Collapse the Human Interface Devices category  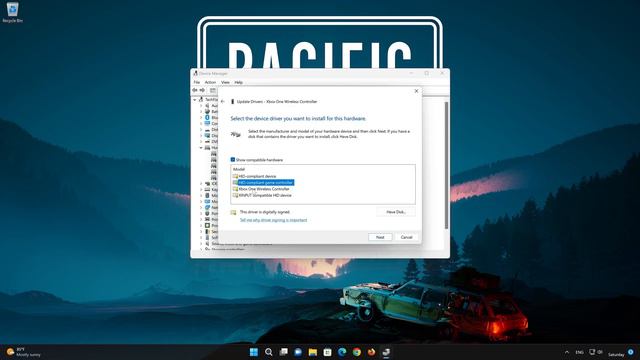pyautogui.click(x=201, y=147)
